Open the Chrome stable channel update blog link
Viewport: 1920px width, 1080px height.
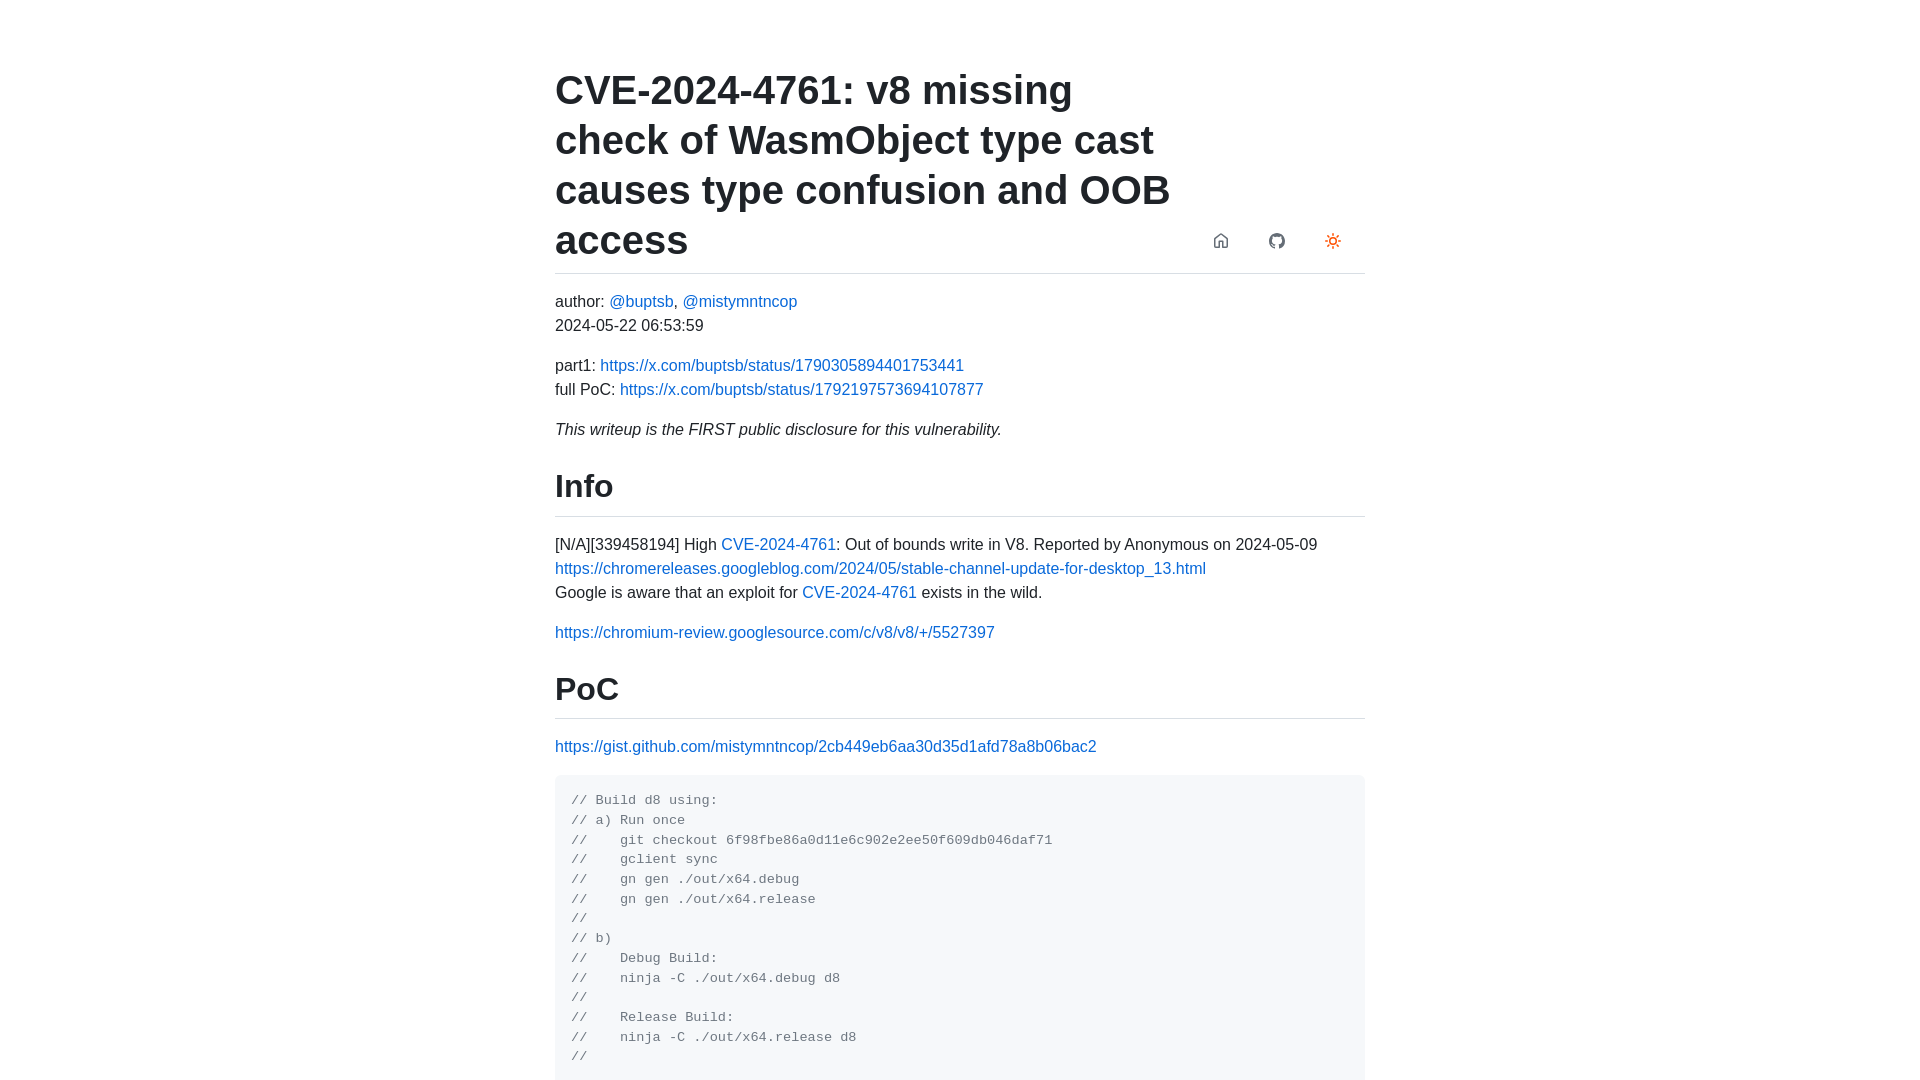click(880, 568)
